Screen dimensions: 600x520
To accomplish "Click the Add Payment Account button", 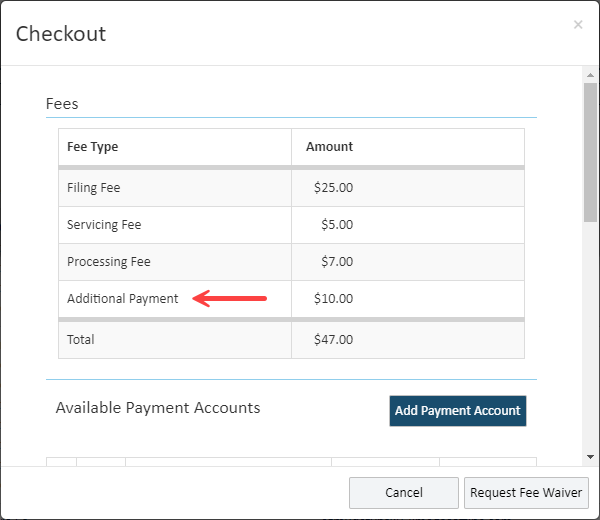I will 458,411.
